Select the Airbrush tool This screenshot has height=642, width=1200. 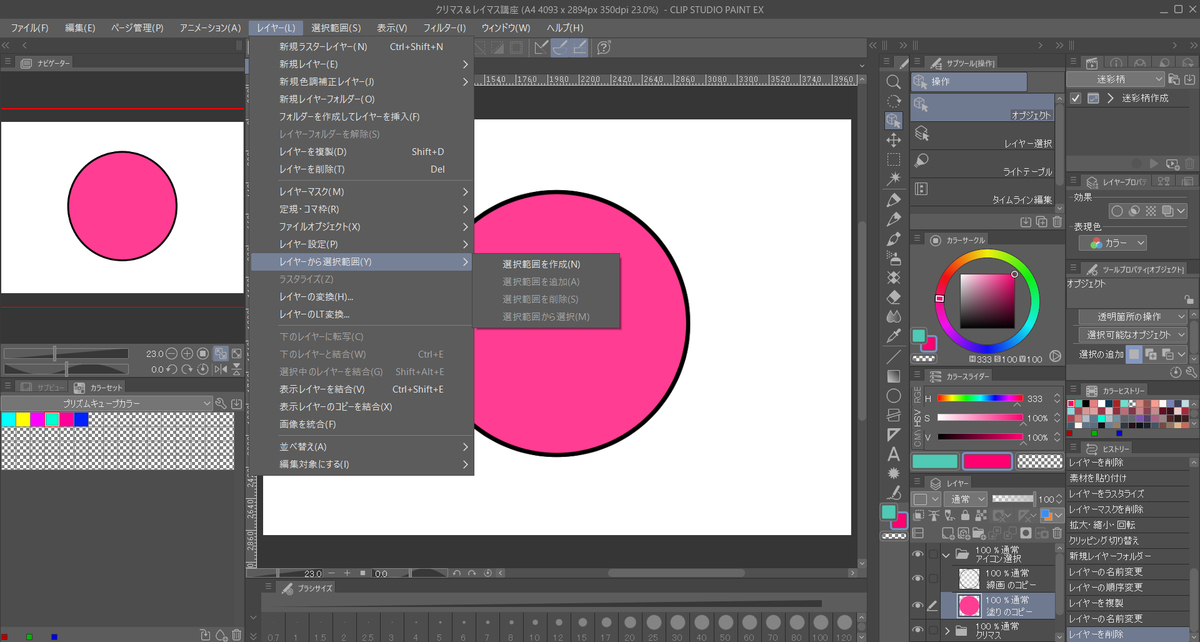893,257
